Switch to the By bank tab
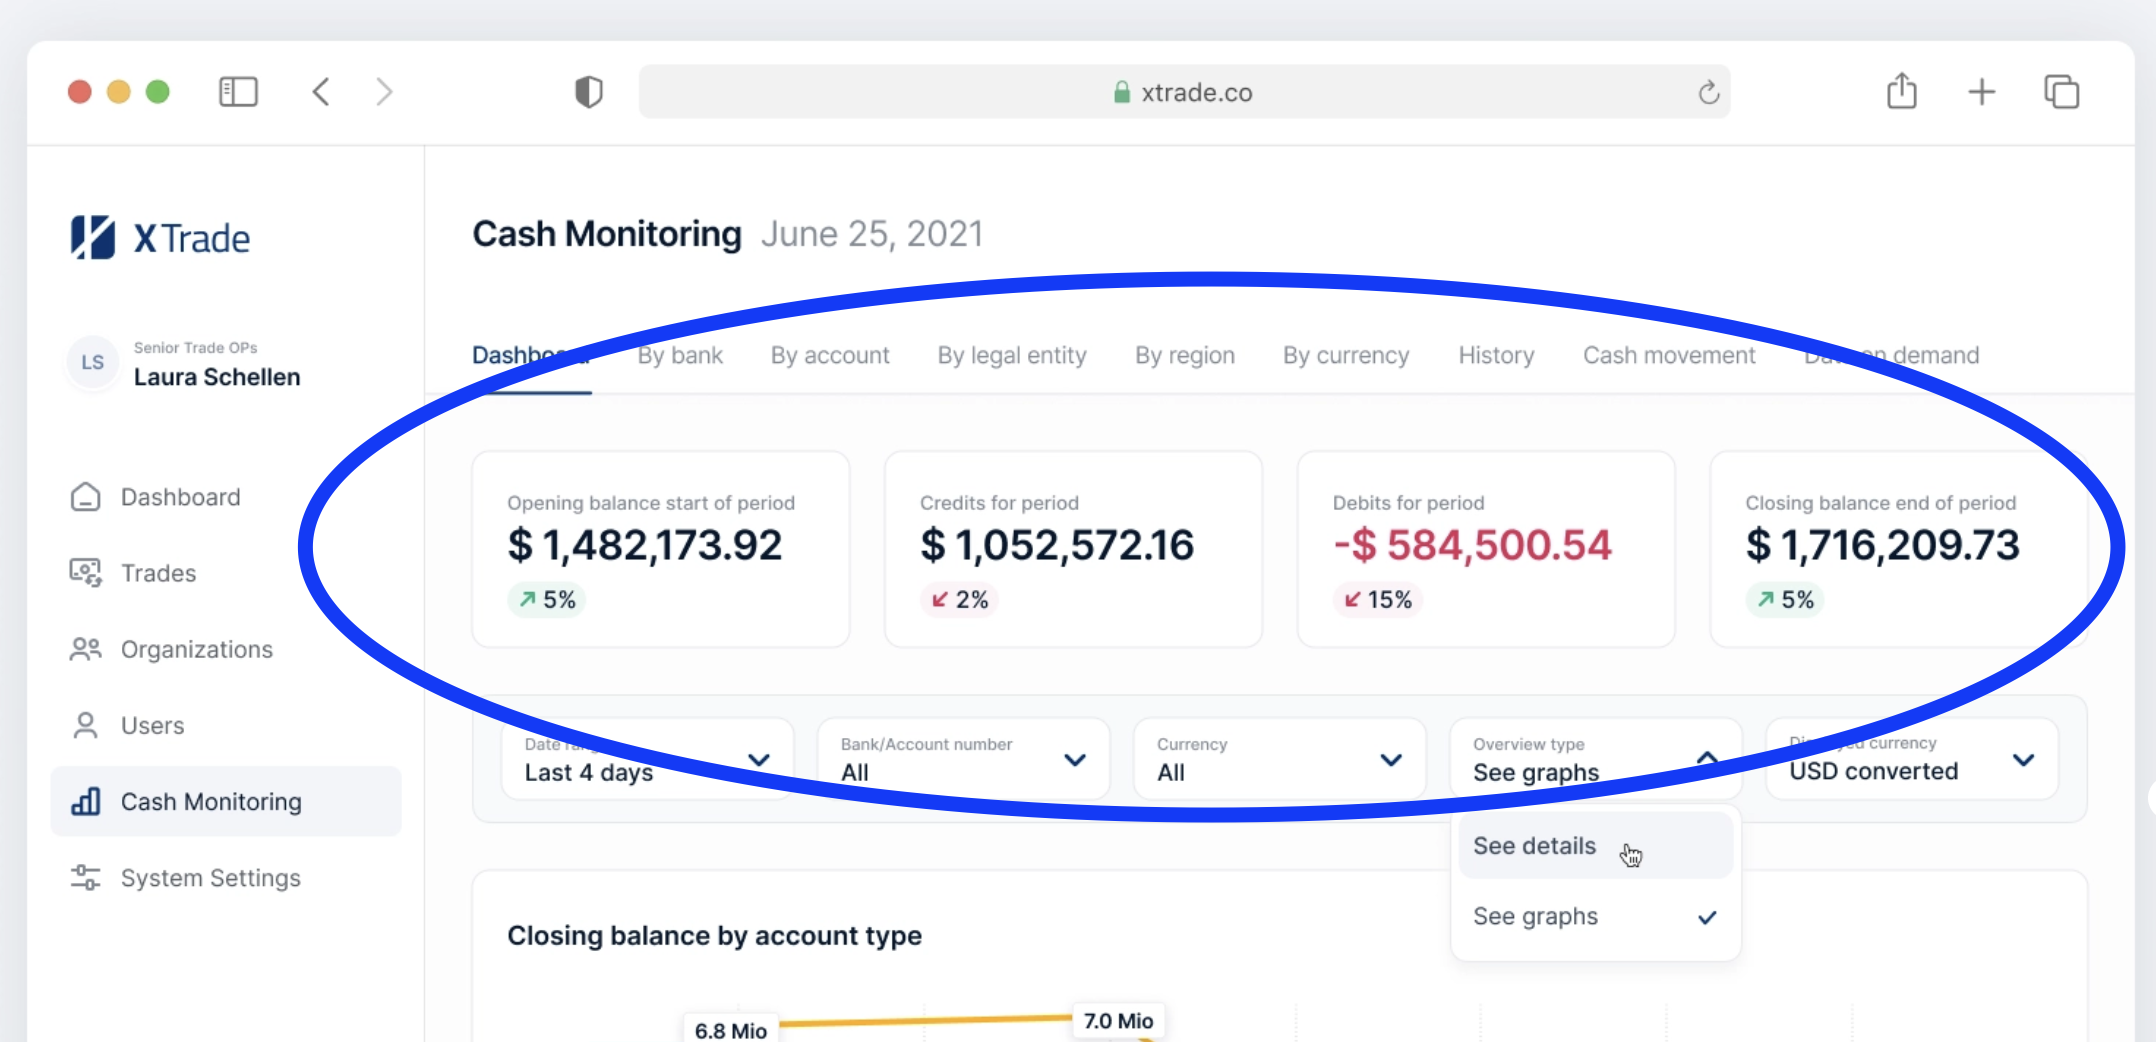Viewport: 2156px width, 1042px height. (x=680, y=355)
